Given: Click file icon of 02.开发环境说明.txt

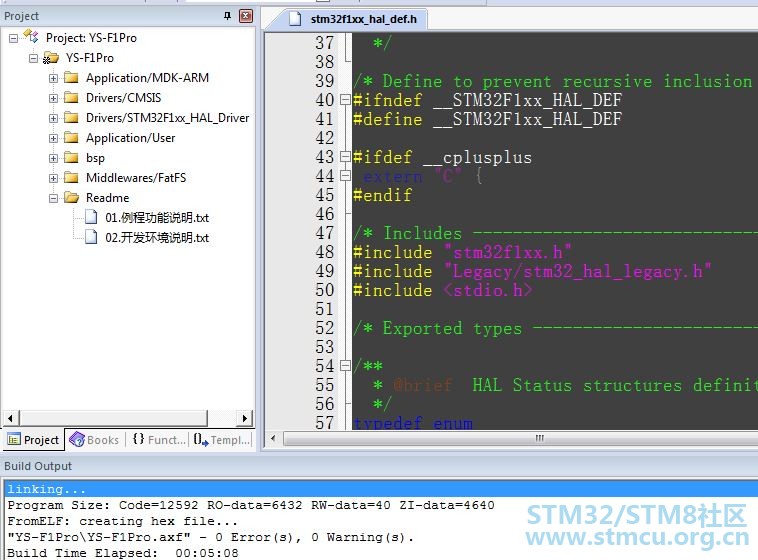Looking at the screenshot, I should point(91,237).
